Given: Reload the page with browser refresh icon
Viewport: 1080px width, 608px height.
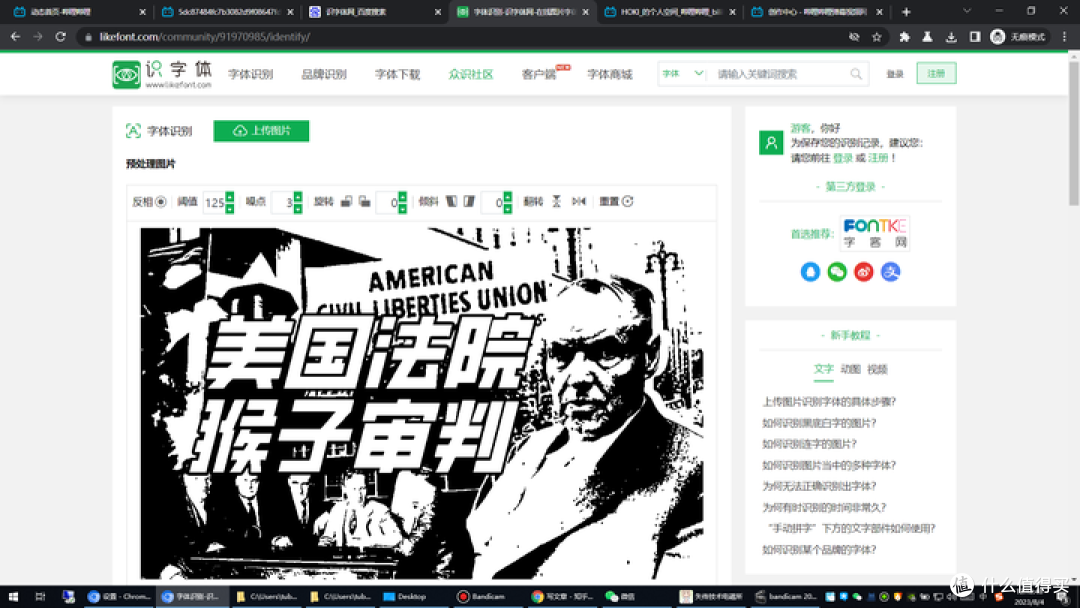Looking at the screenshot, I should tap(61, 36).
